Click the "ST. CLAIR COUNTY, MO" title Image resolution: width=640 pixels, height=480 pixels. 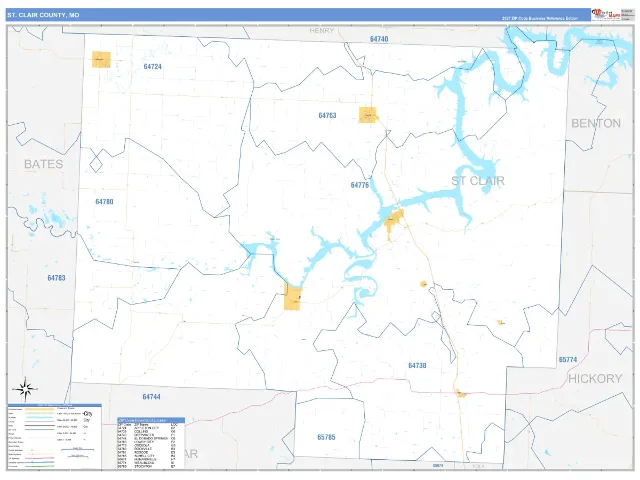point(43,15)
